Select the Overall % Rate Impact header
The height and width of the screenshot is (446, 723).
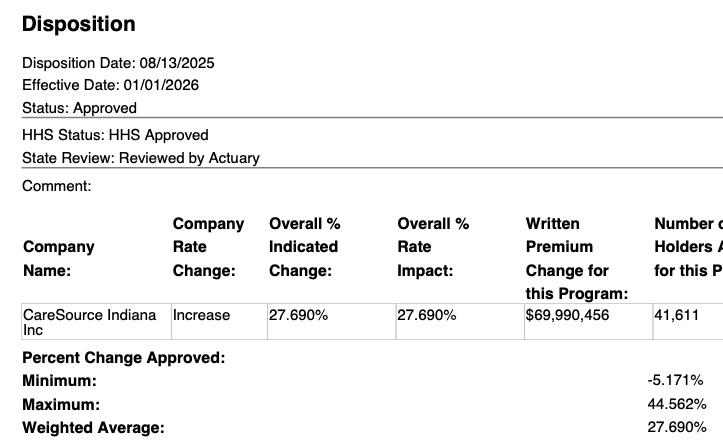point(433,247)
